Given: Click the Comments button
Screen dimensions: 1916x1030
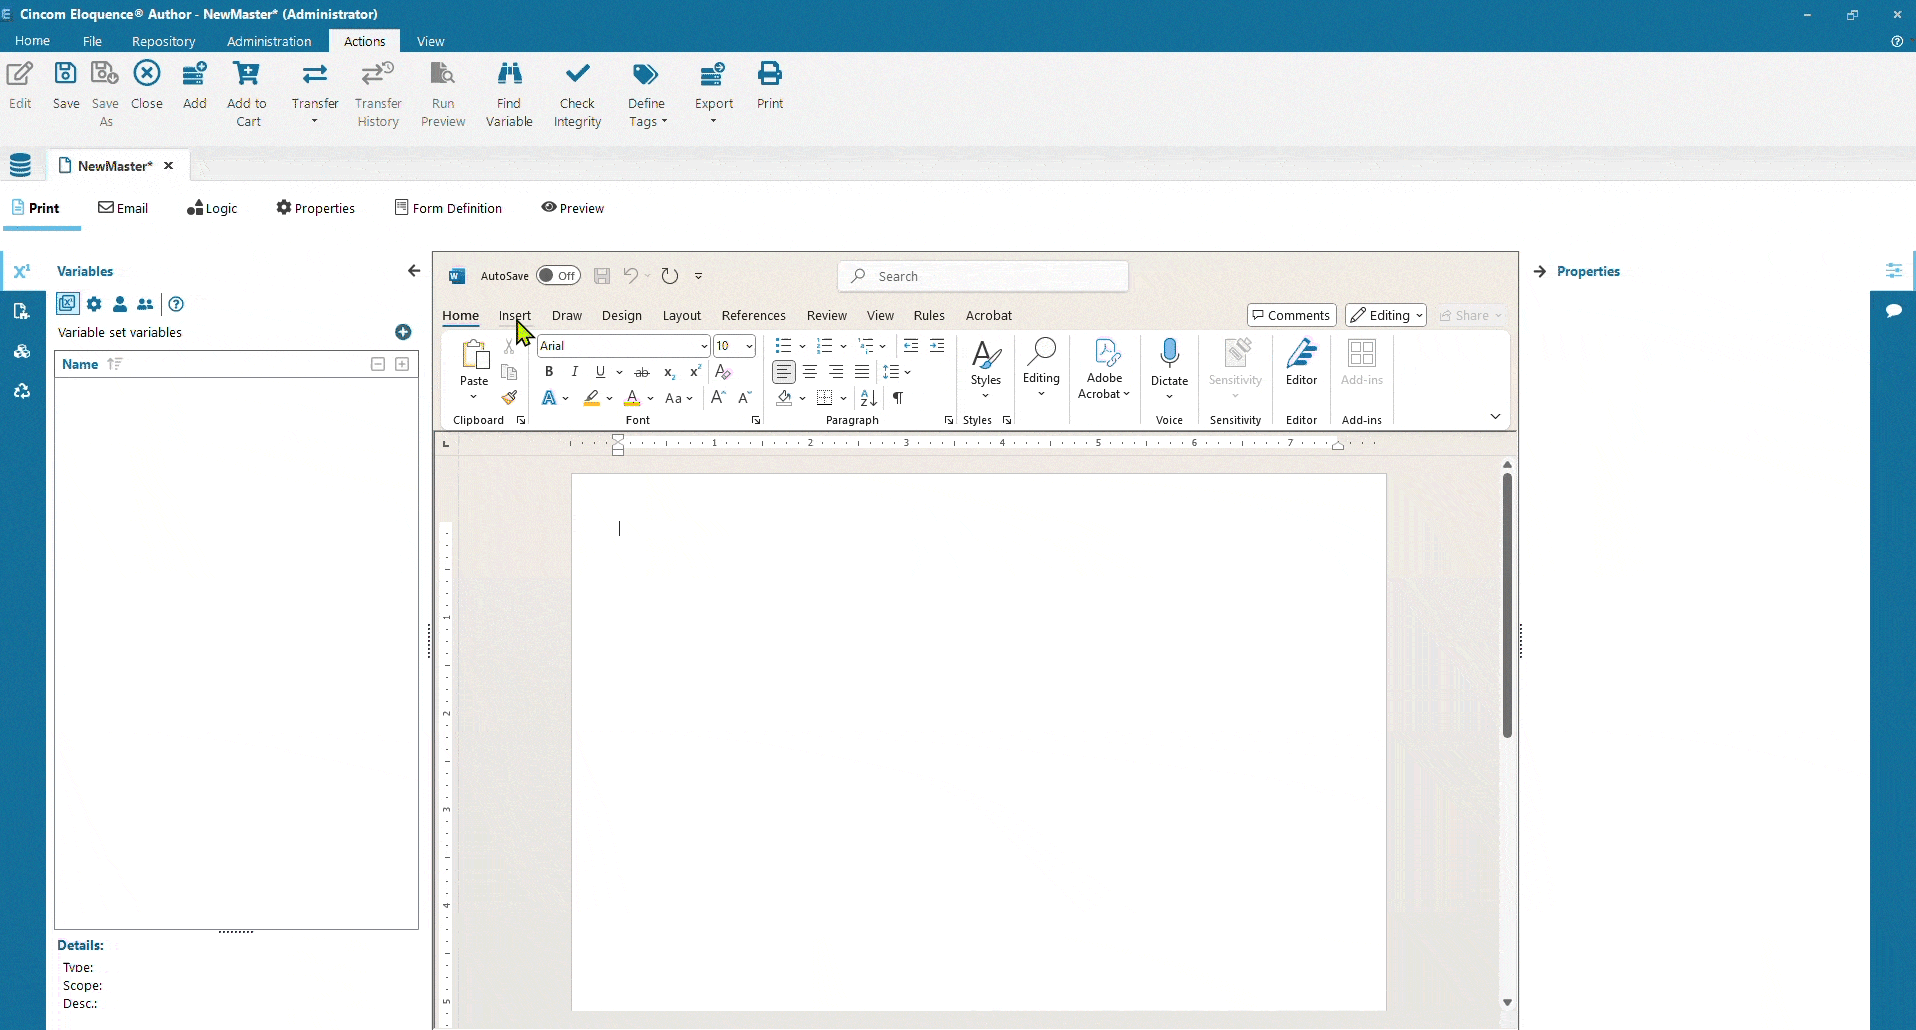Looking at the screenshot, I should click(1291, 315).
